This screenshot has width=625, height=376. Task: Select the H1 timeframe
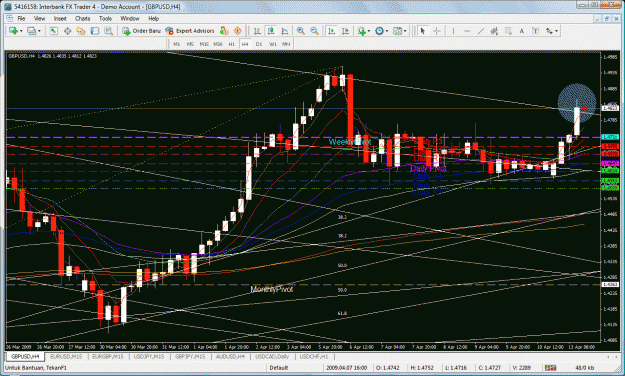point(232,44)
